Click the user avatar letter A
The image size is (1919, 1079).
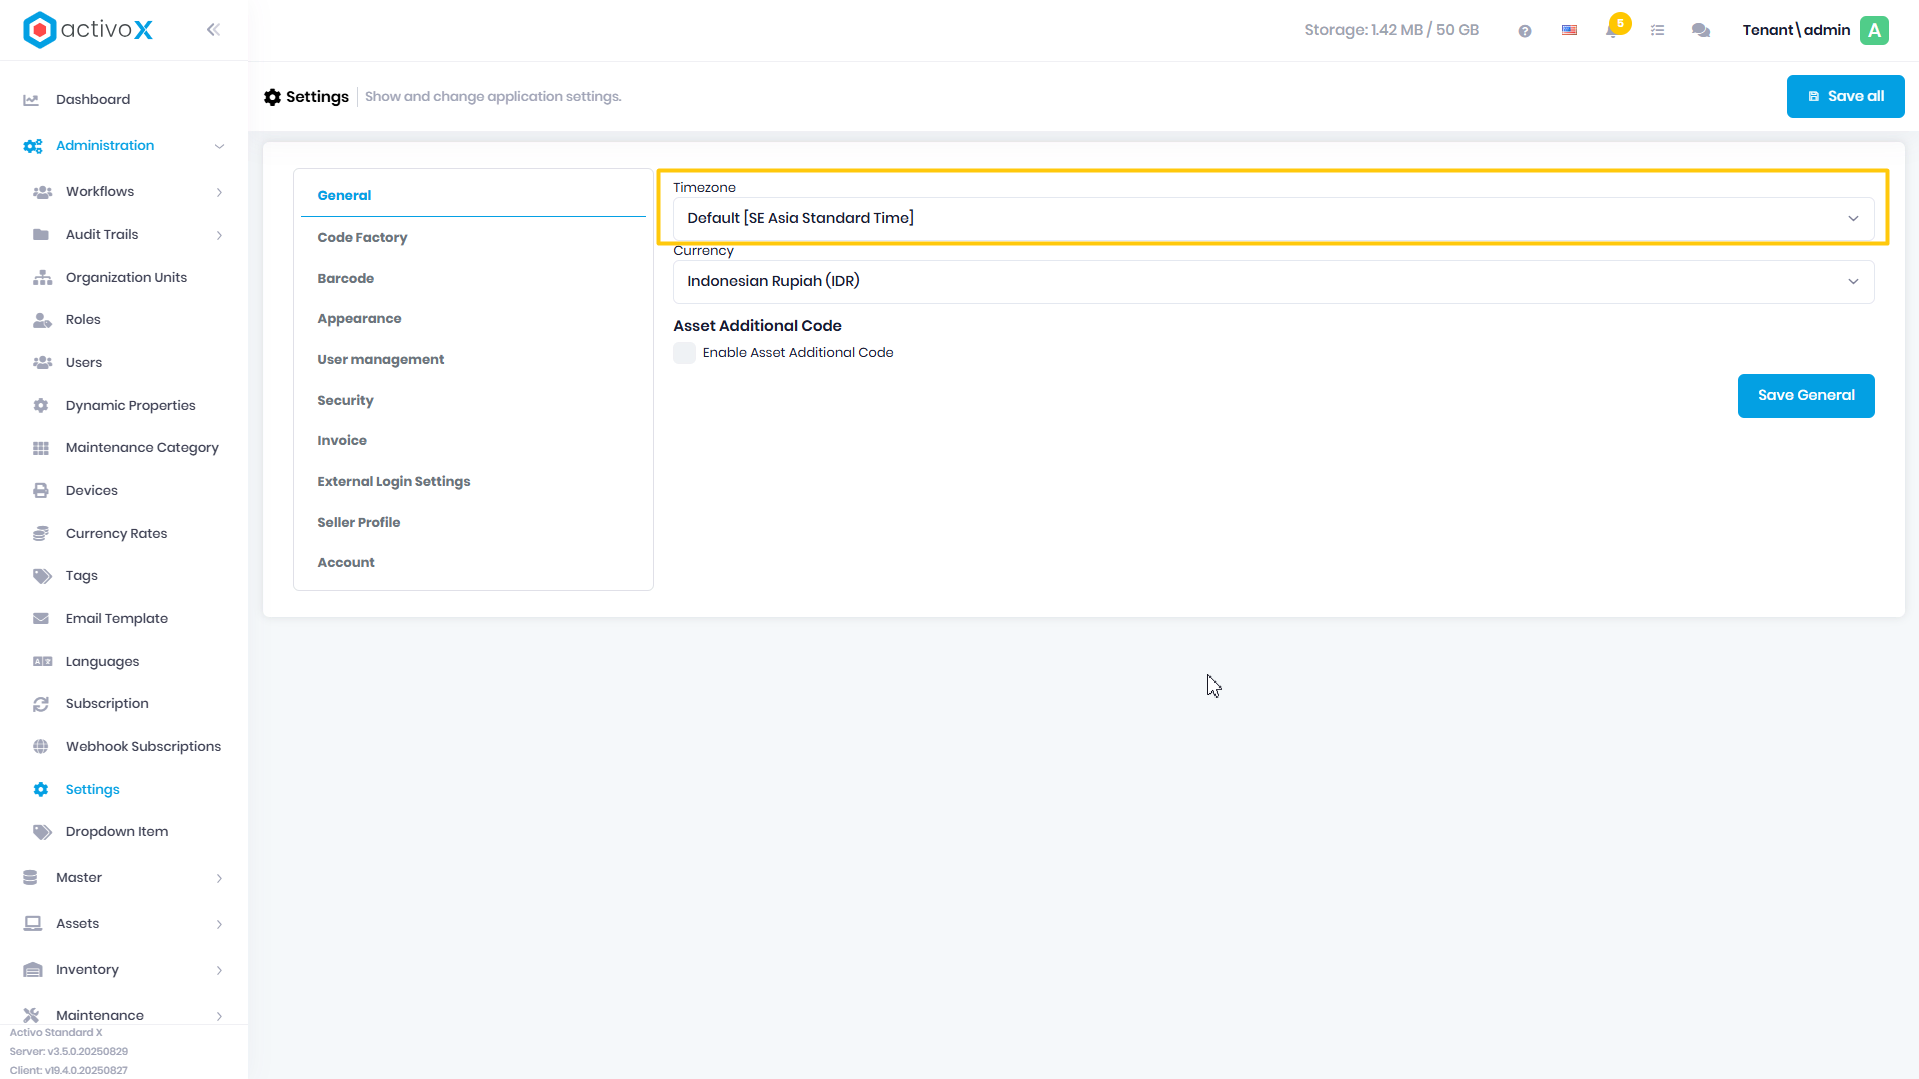pos(1875,30)
